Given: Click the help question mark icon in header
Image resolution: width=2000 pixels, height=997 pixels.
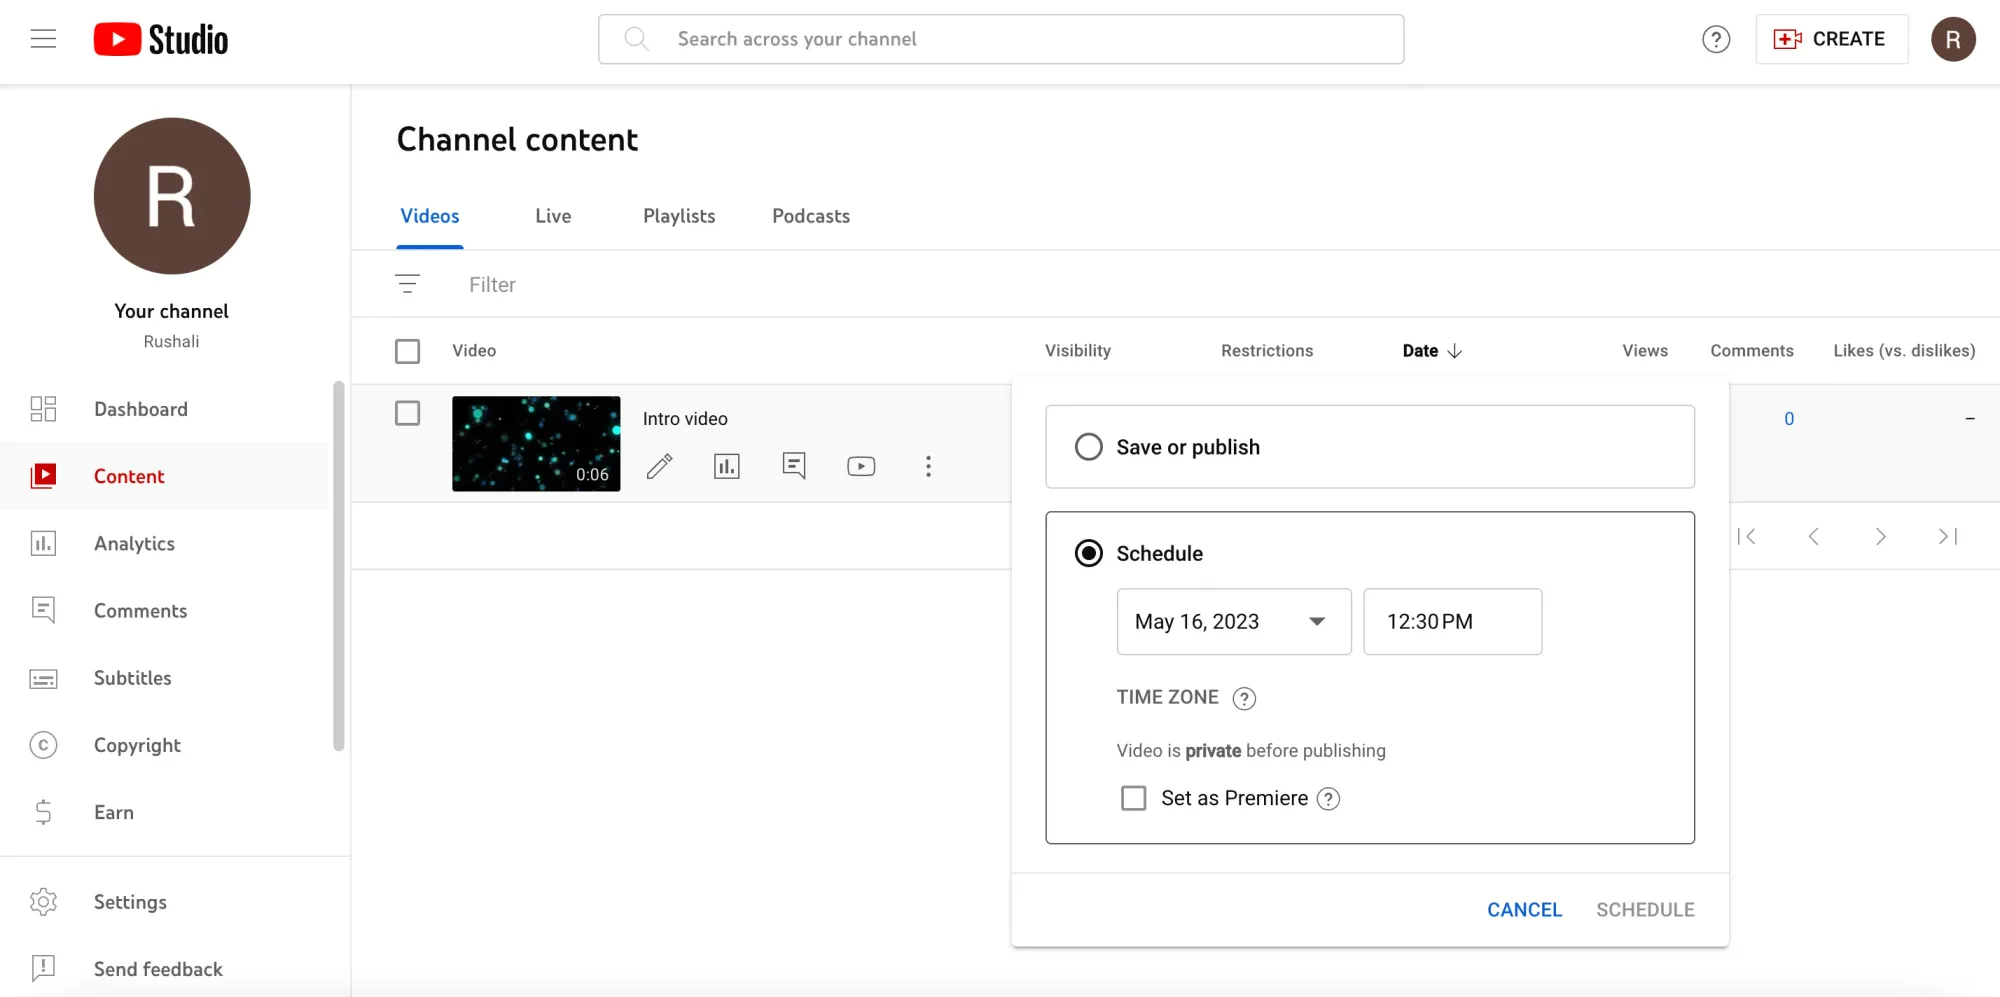Looking at the screenshot, I should pyautogui.click(x=1716, y=39).
